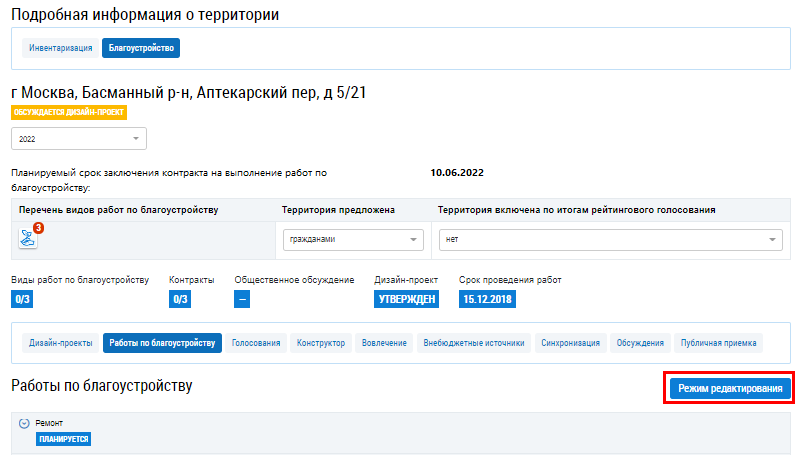Open the Обсуждения tab
Viewport: 803px width, 455px height.
(640, 343)
